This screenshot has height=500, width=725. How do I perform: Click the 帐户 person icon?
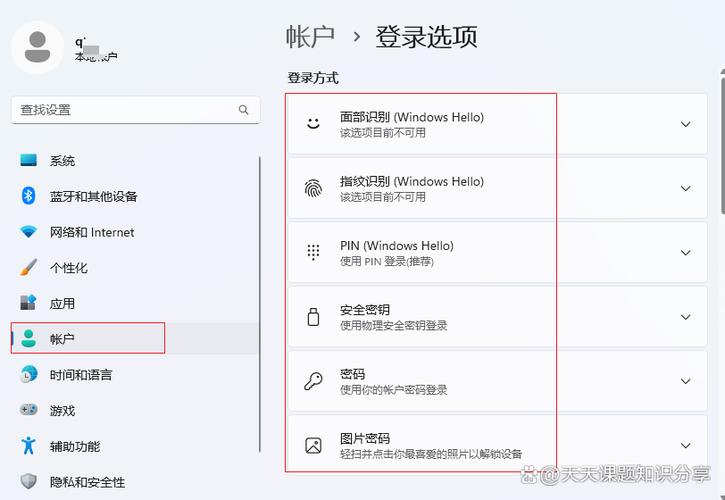tap(28, 339)
